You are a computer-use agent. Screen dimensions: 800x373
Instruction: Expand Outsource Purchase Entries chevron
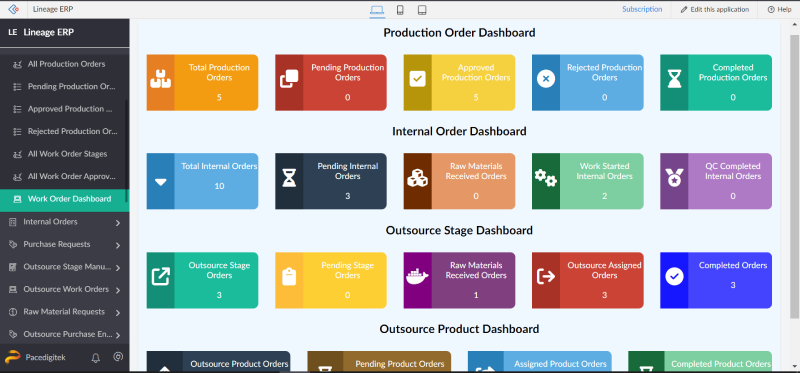pos(118,335)
